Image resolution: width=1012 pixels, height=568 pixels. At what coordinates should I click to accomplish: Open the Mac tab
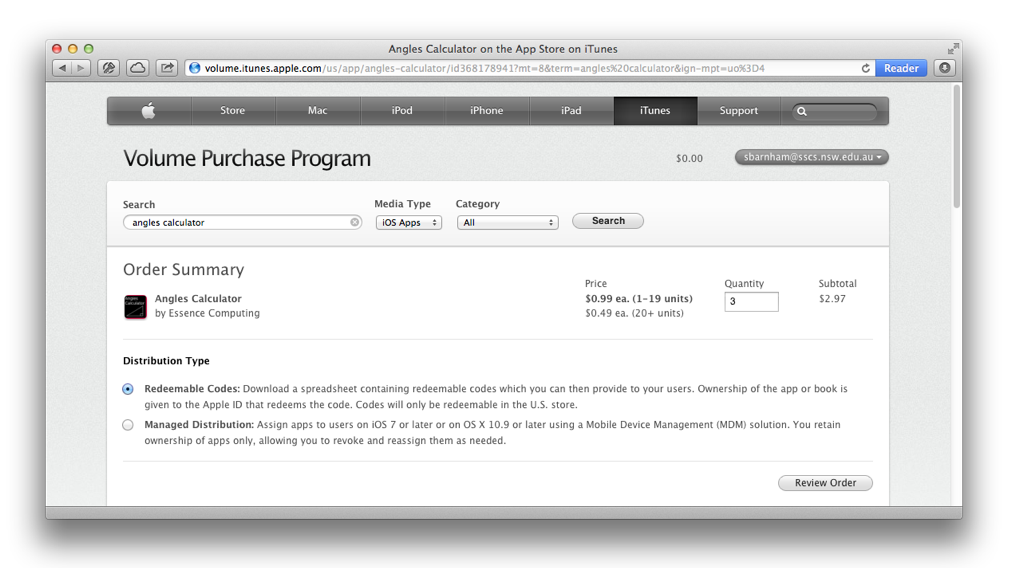tap(318, 111)
